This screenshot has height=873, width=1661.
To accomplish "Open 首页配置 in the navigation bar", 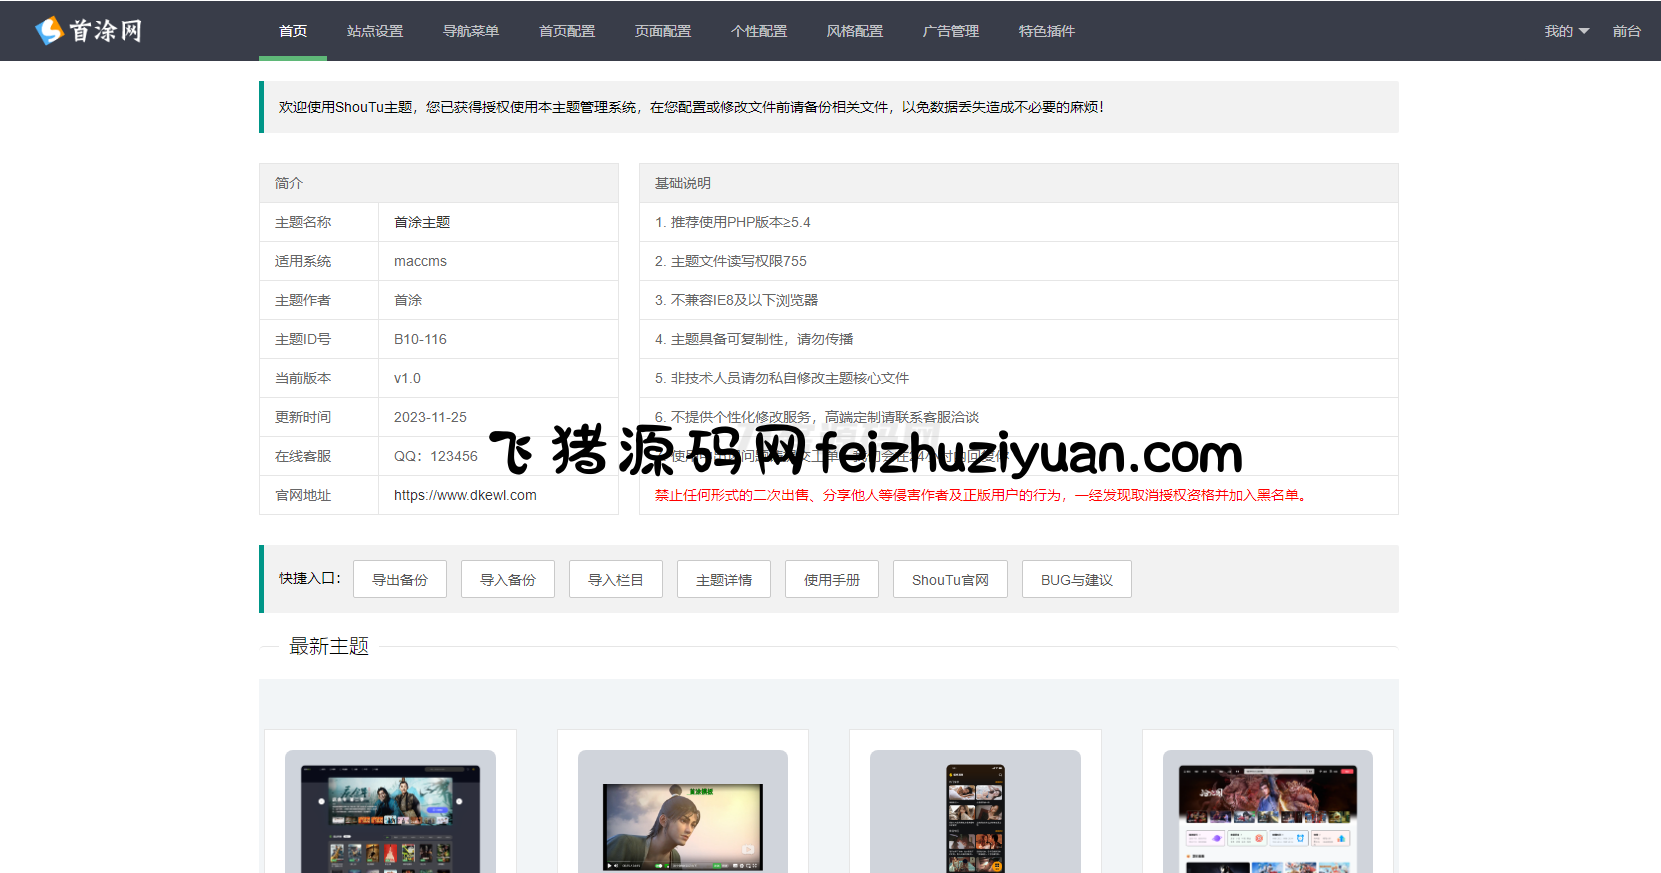I will click(567, 31).
